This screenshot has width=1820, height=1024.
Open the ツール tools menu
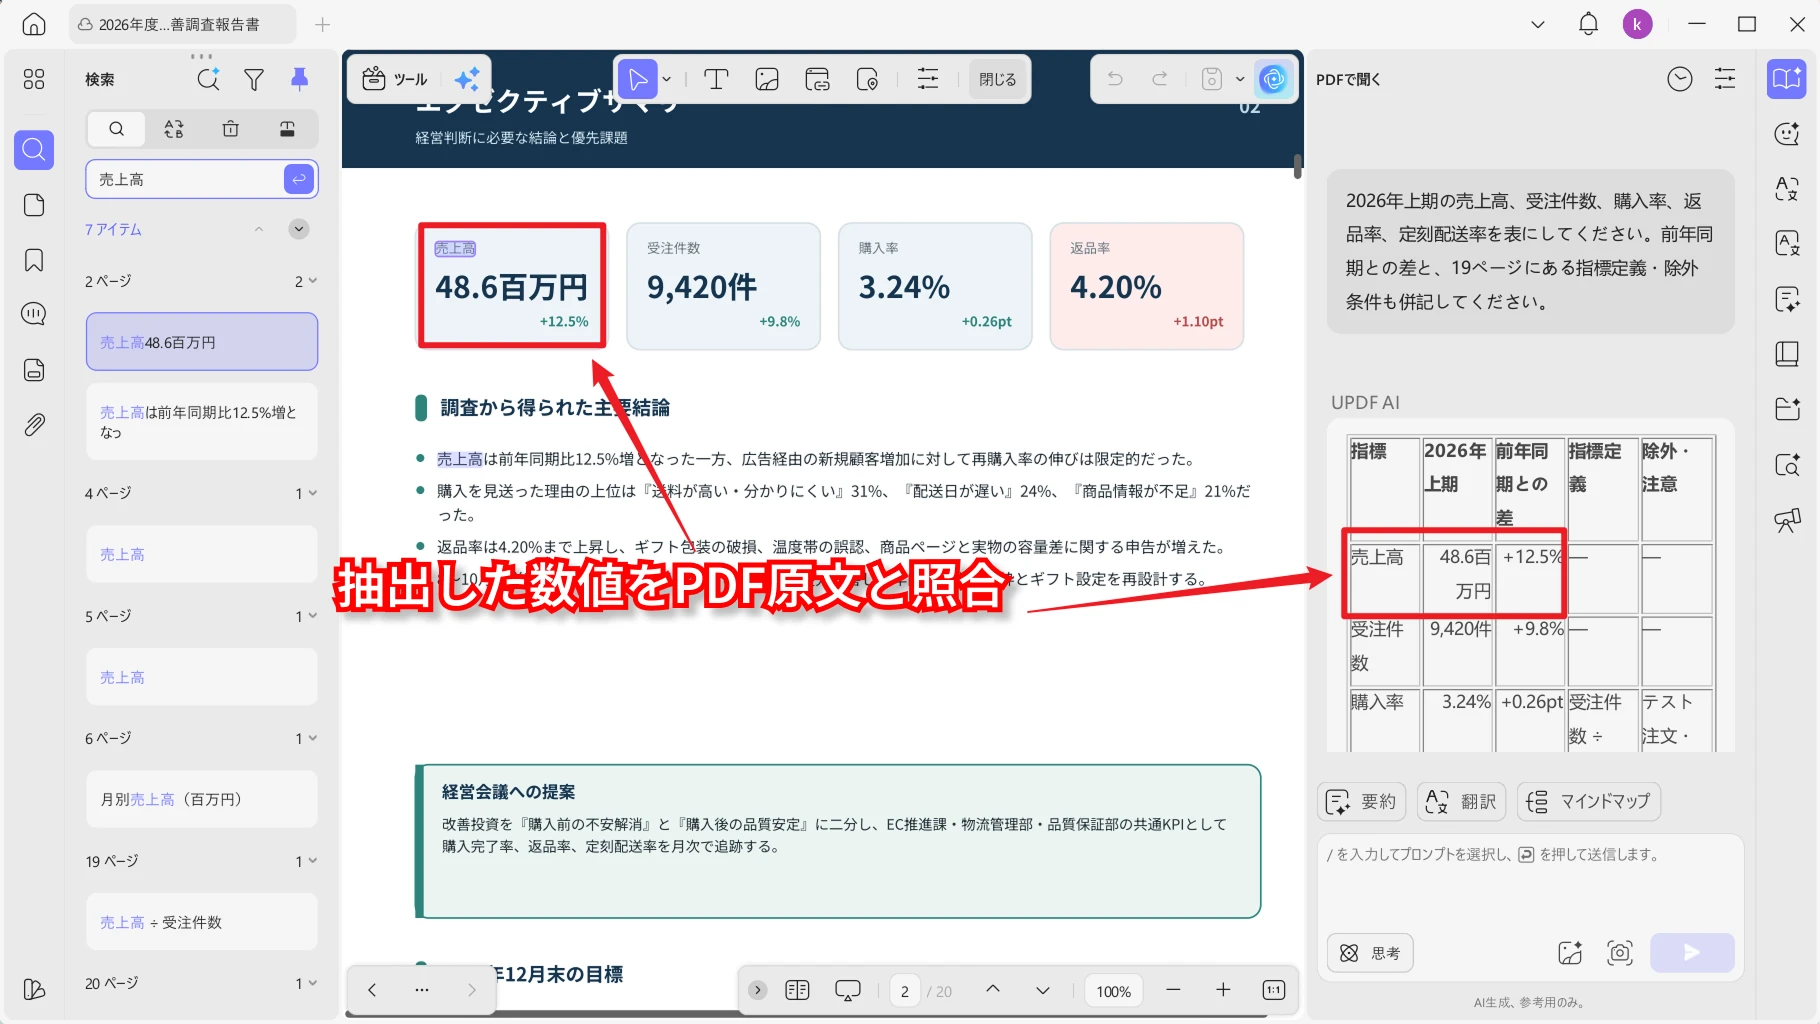pos(394,79)
